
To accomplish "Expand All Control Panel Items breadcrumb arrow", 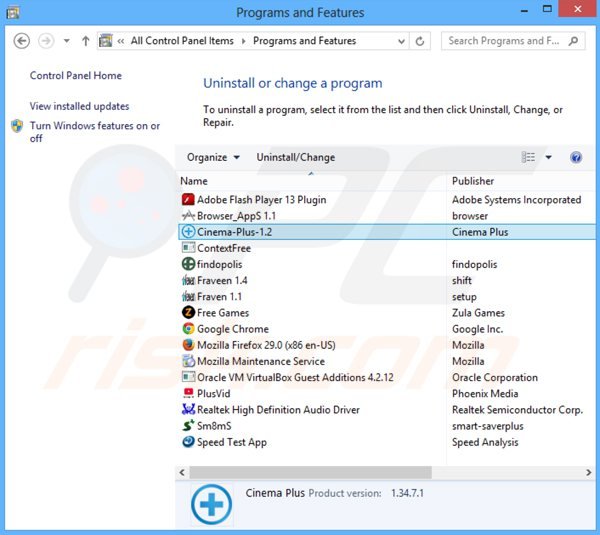I will click(x=243, y=41).
